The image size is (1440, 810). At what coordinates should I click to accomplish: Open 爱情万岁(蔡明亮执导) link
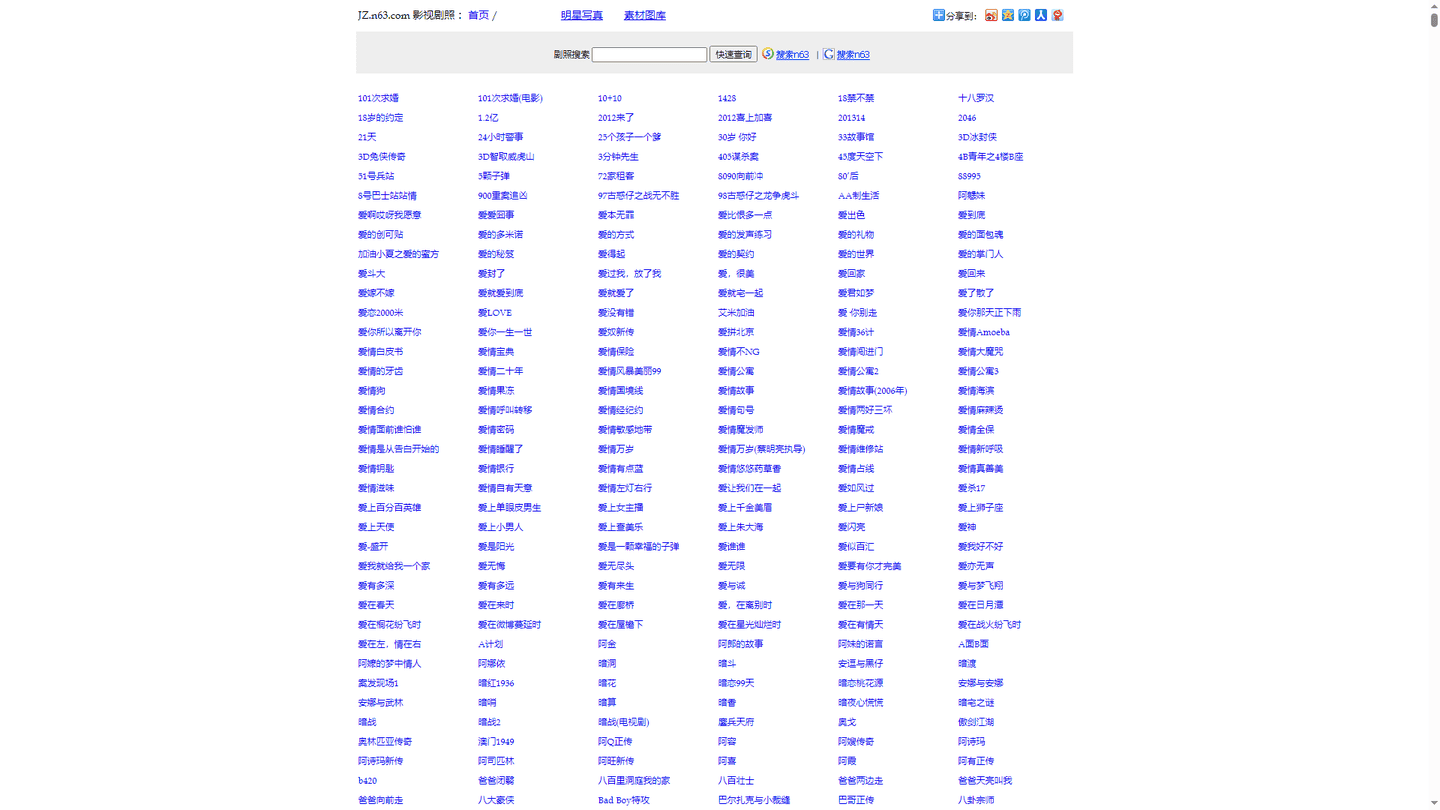(761, 449)
